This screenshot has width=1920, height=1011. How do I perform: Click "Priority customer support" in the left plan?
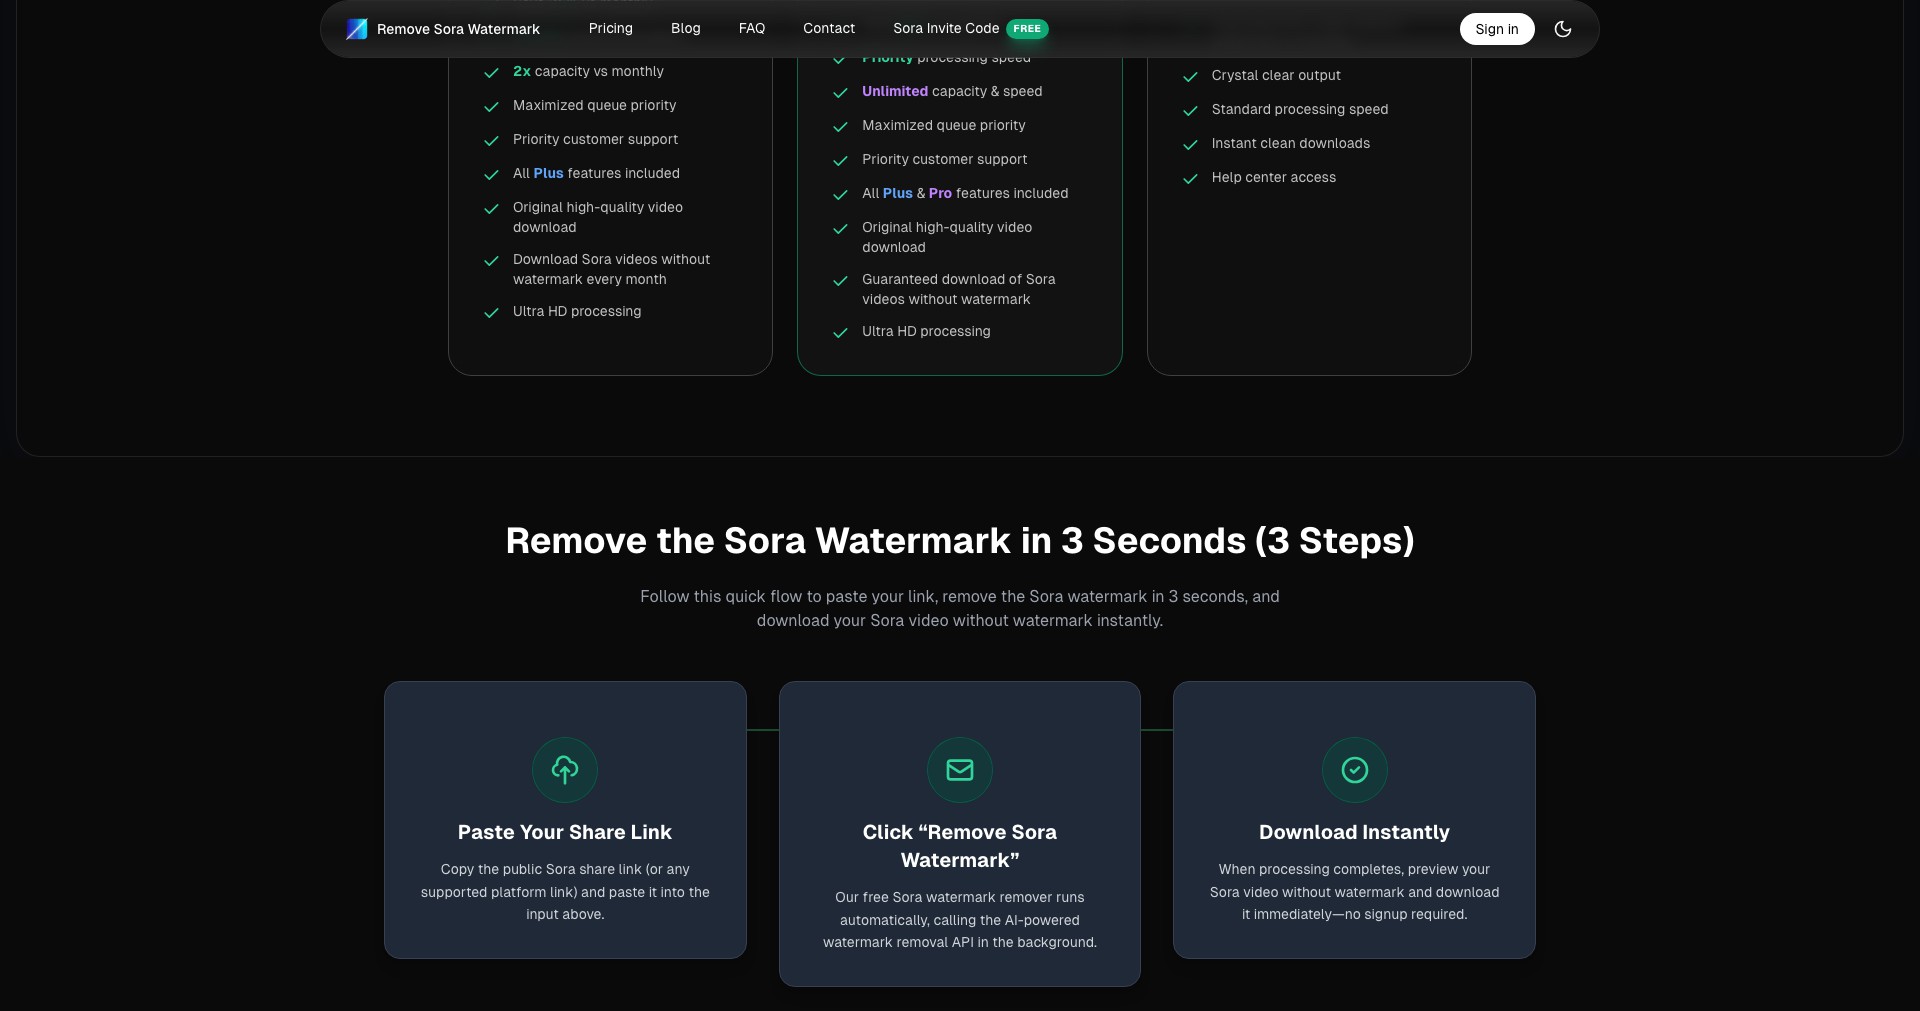pos(595,139)
